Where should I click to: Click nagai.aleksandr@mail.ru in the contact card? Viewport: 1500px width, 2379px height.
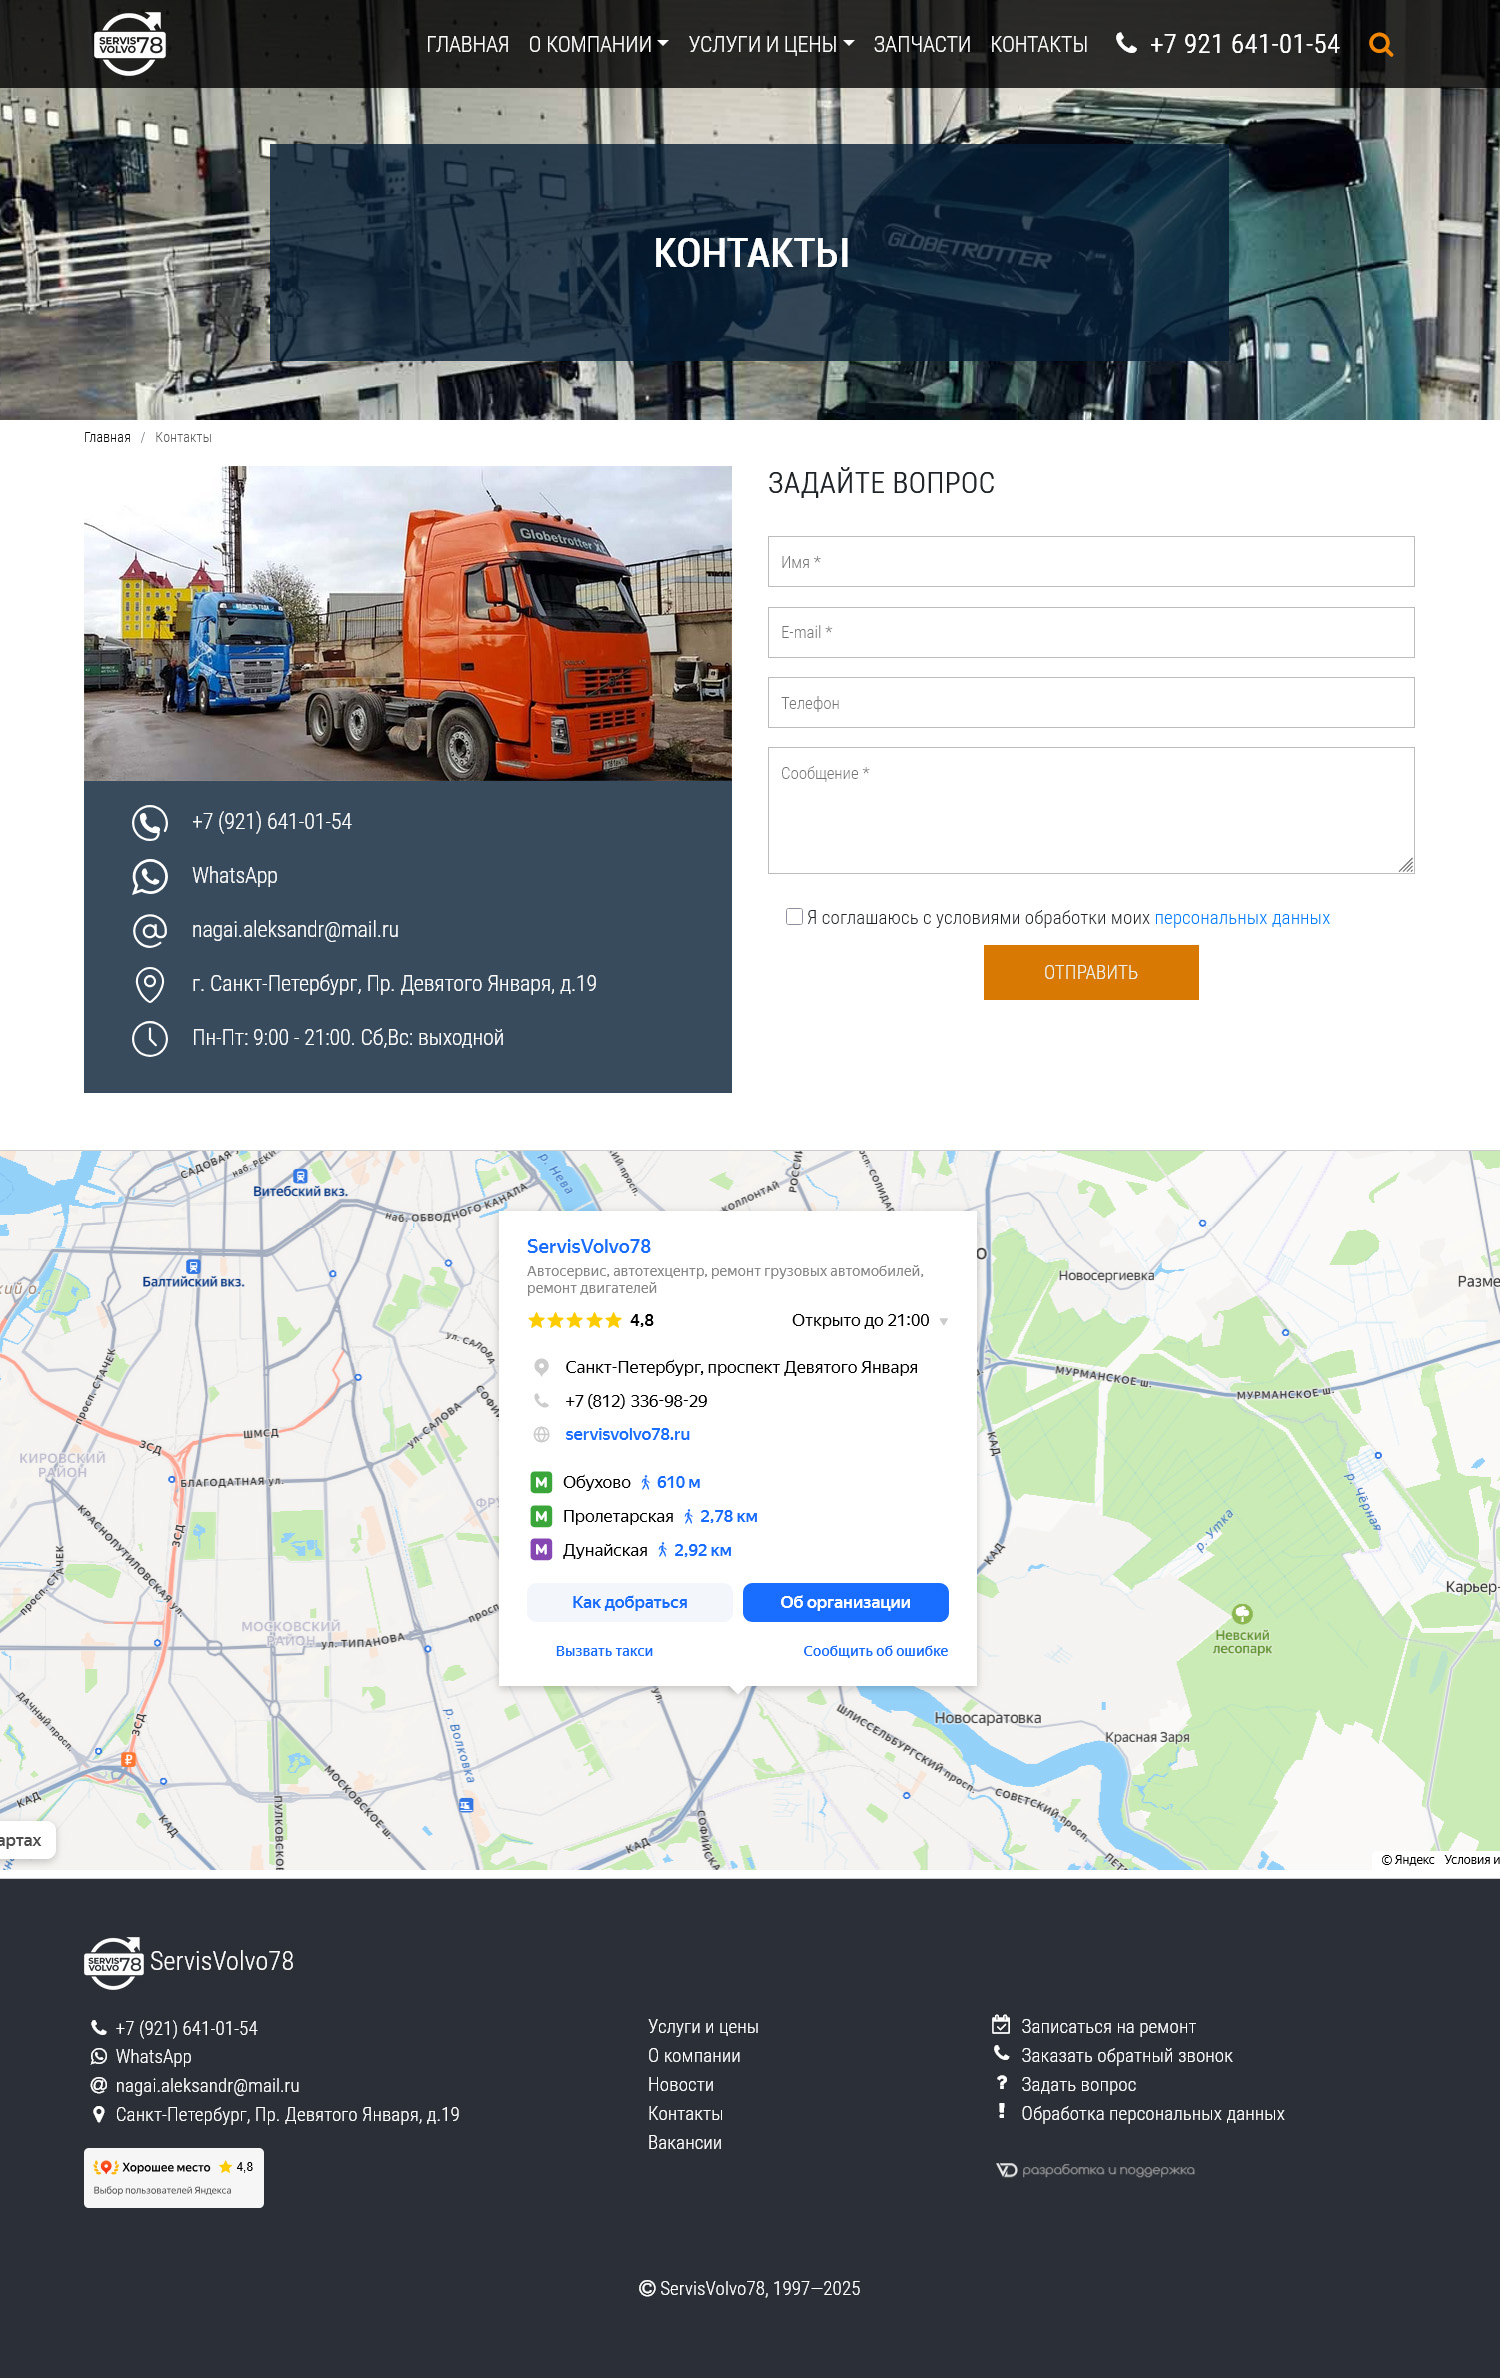tap(295, 930)
